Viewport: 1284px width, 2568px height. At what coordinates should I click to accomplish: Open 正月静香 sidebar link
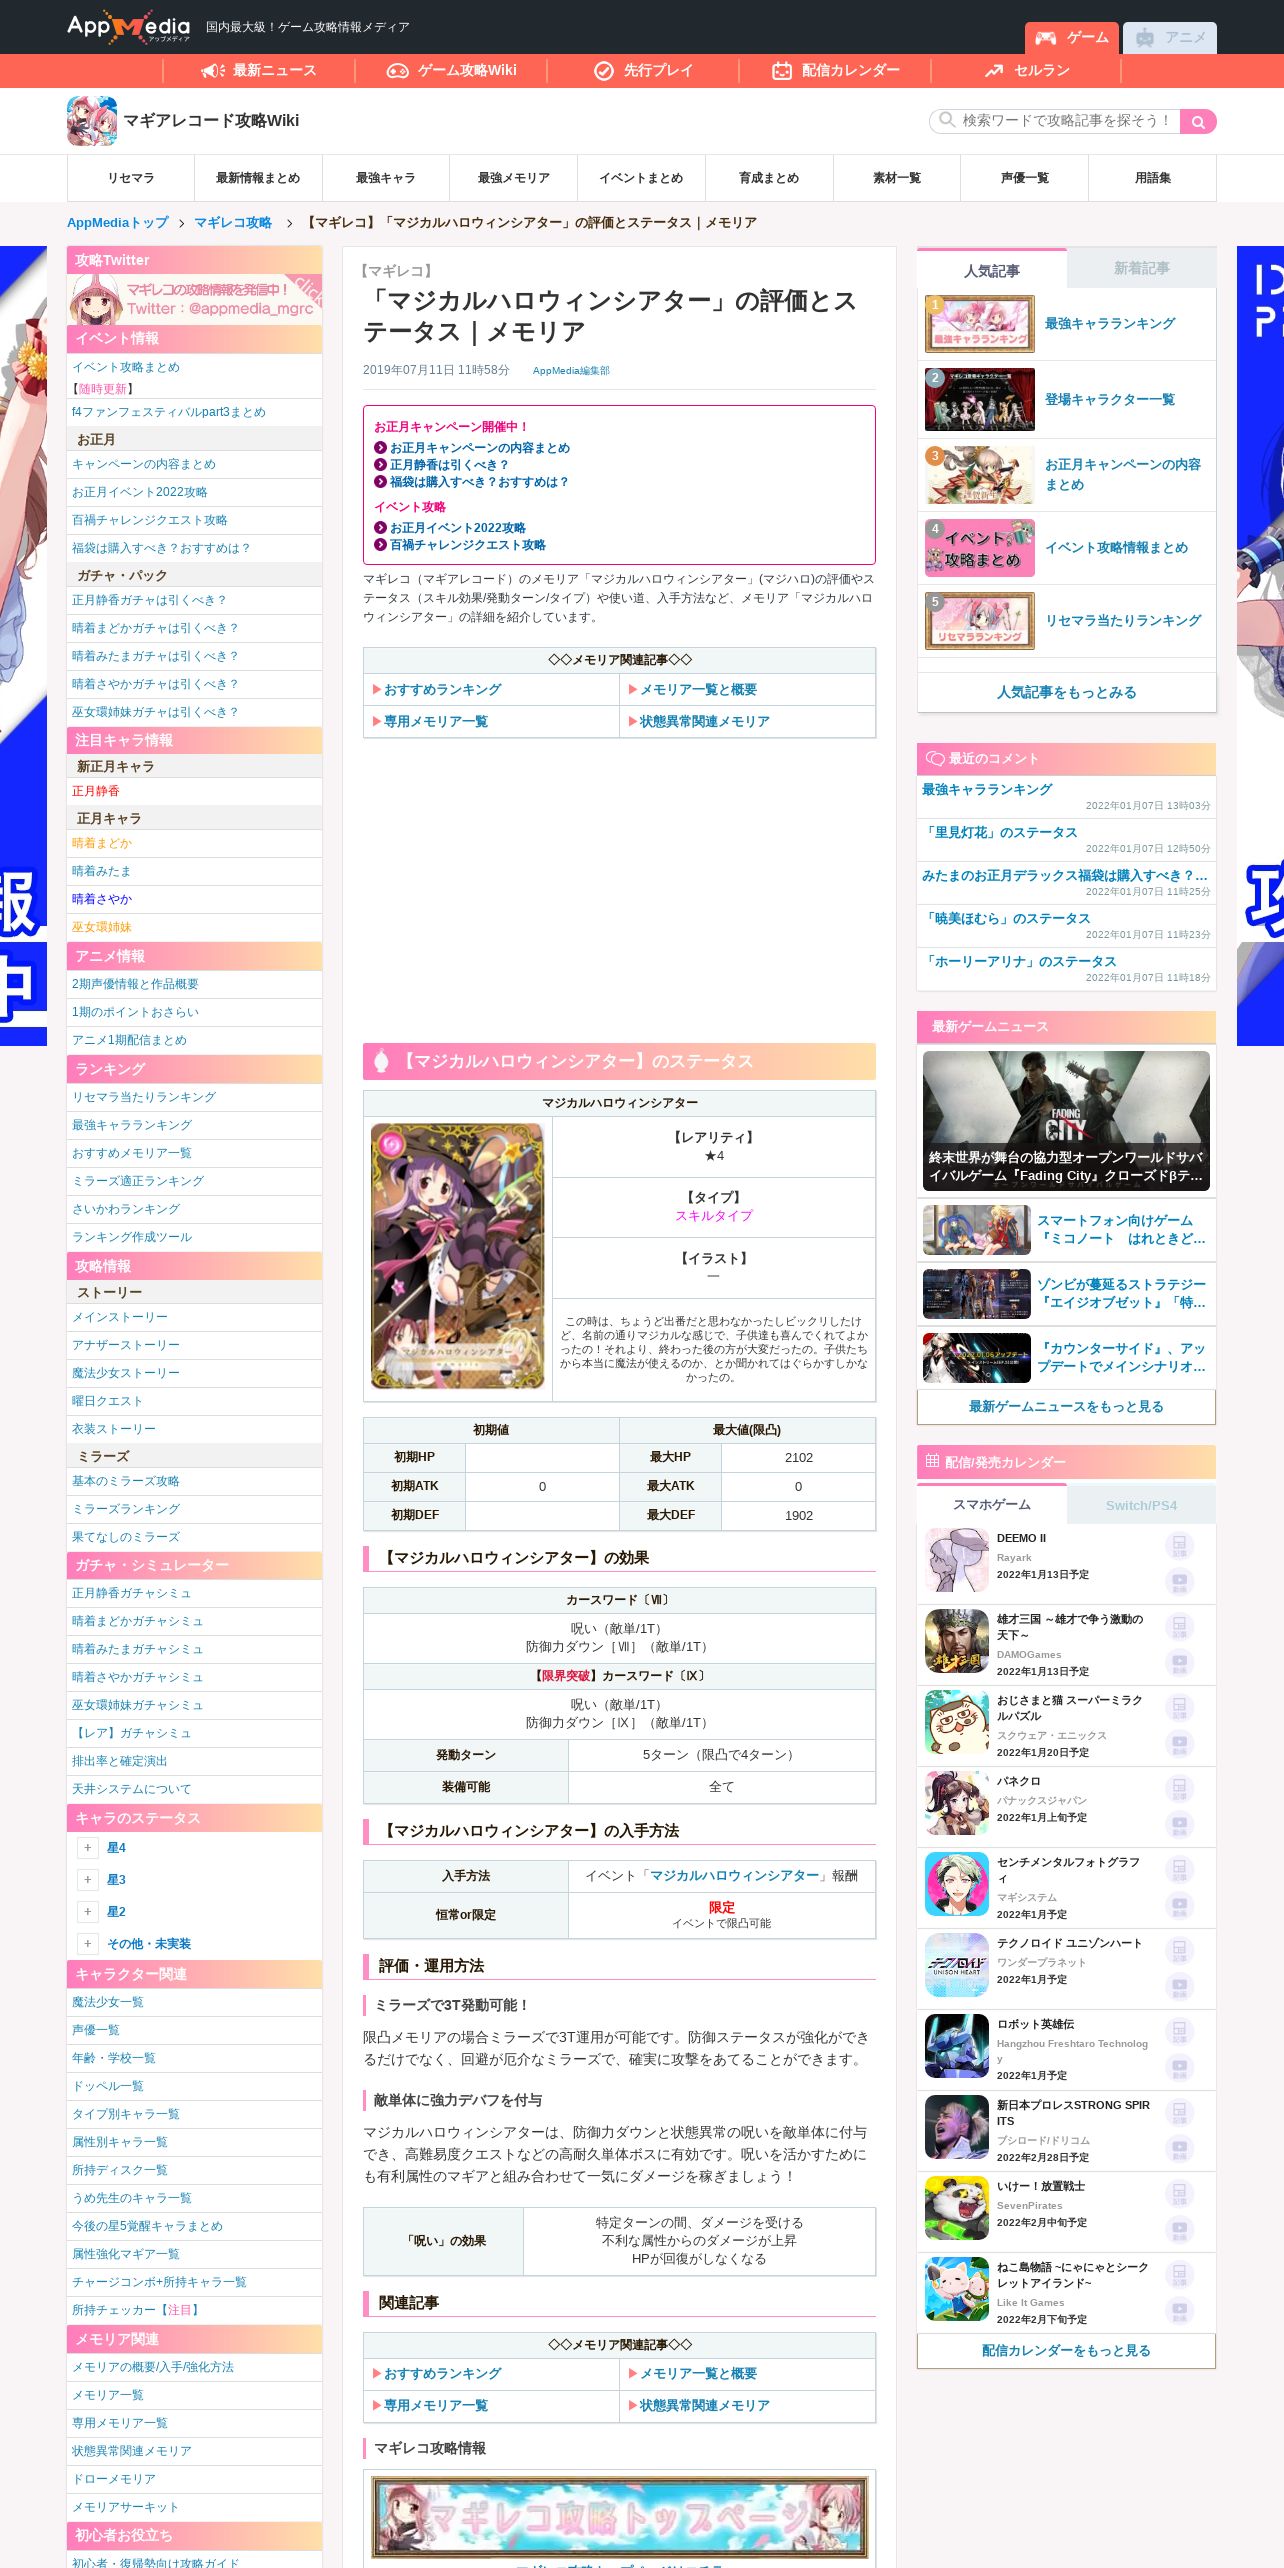coord(96,791)
